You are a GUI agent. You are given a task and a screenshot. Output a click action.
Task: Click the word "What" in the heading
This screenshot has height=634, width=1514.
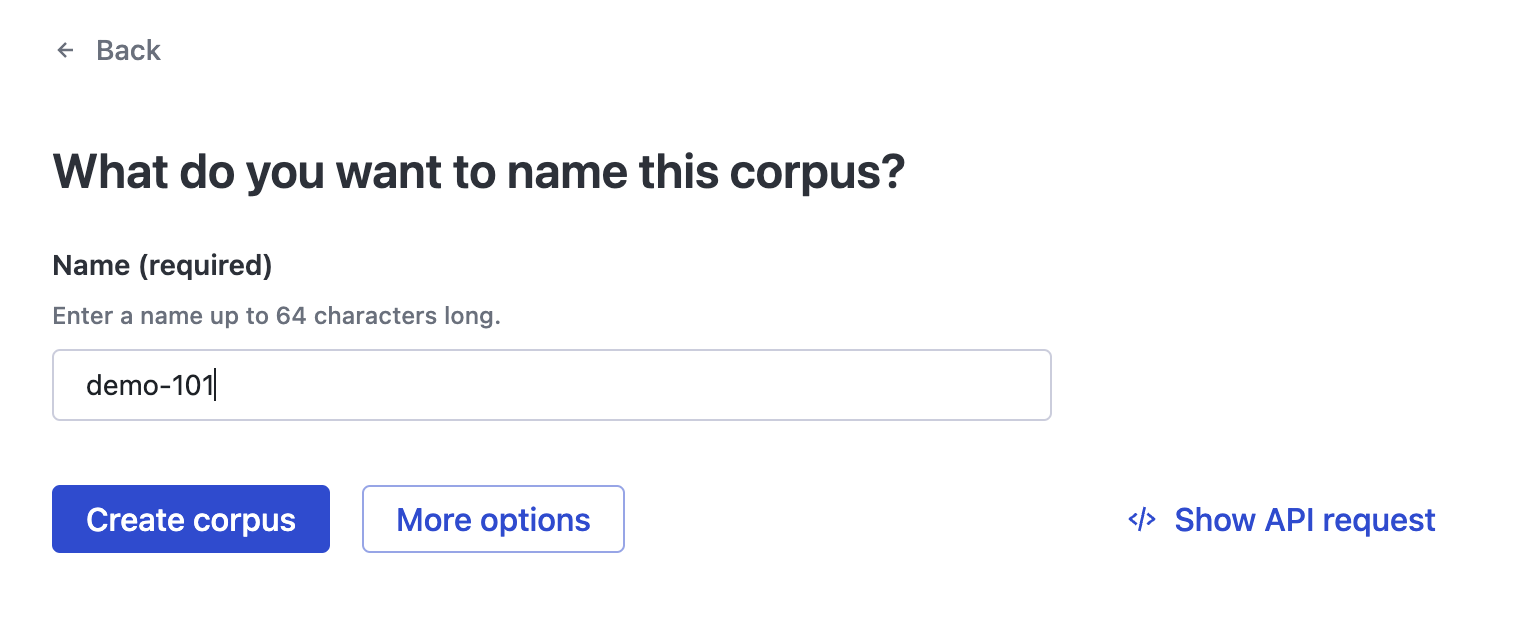pos(108,172)
